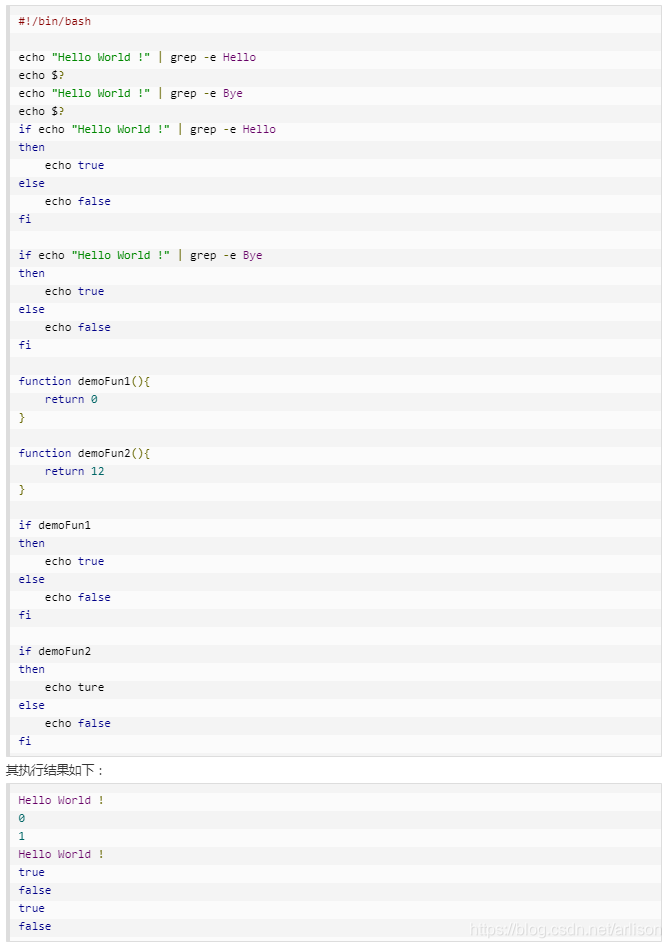Click the '#!/bin/bash' shebang line
This screenshot has height=948, width=671.
54,21
